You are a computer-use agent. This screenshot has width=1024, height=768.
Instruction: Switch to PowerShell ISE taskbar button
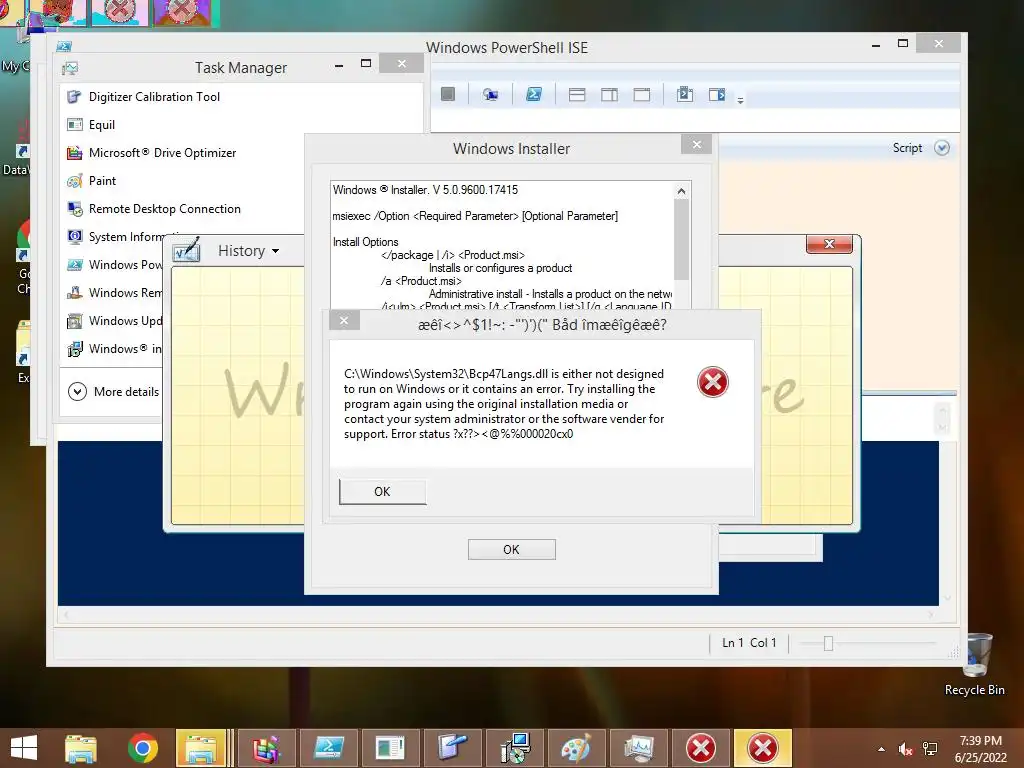(x=328, y=748)
